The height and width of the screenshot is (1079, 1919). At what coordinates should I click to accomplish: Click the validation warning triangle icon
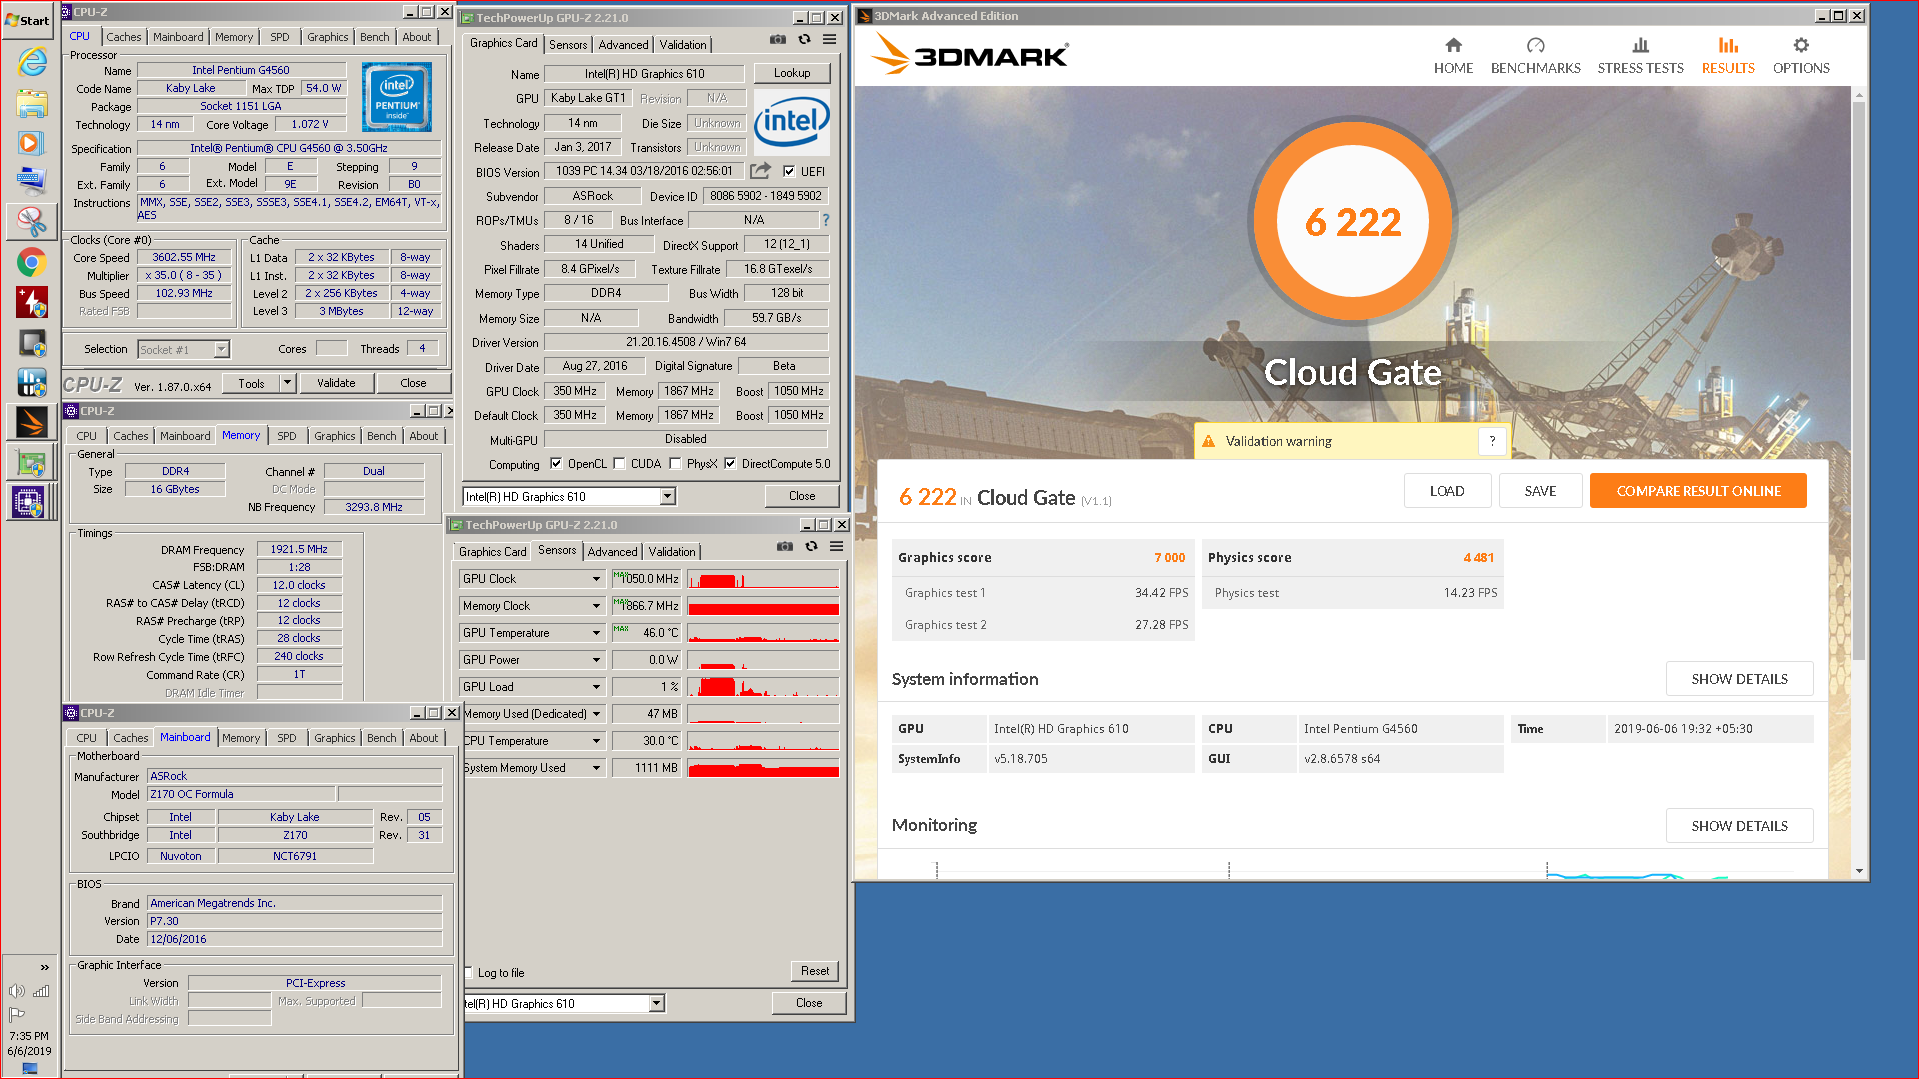click(x=1208, y=441)
